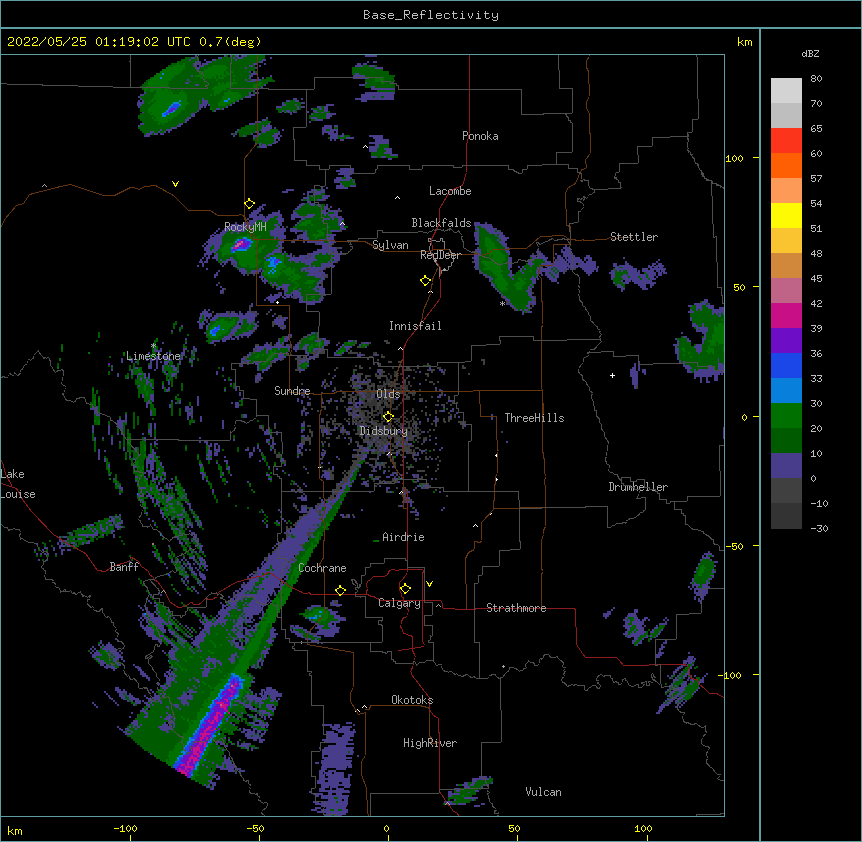Click the magenta storm core near RockyMH
The width and height of the screenshot is (862, 842).
click(x=240, y=245)
